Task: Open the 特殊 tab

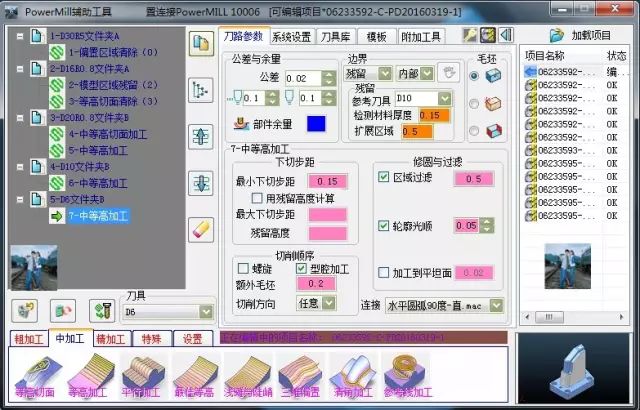Action: 151,339
